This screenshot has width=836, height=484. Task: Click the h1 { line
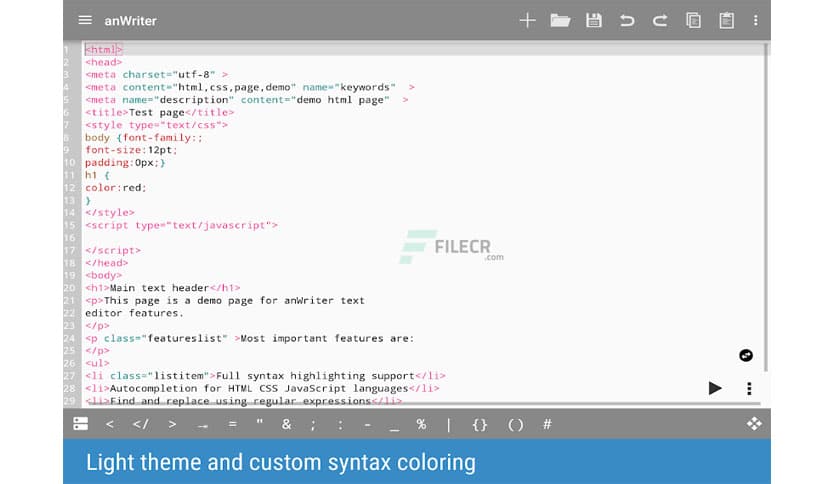pyautogui.click(x=97, y=175)
